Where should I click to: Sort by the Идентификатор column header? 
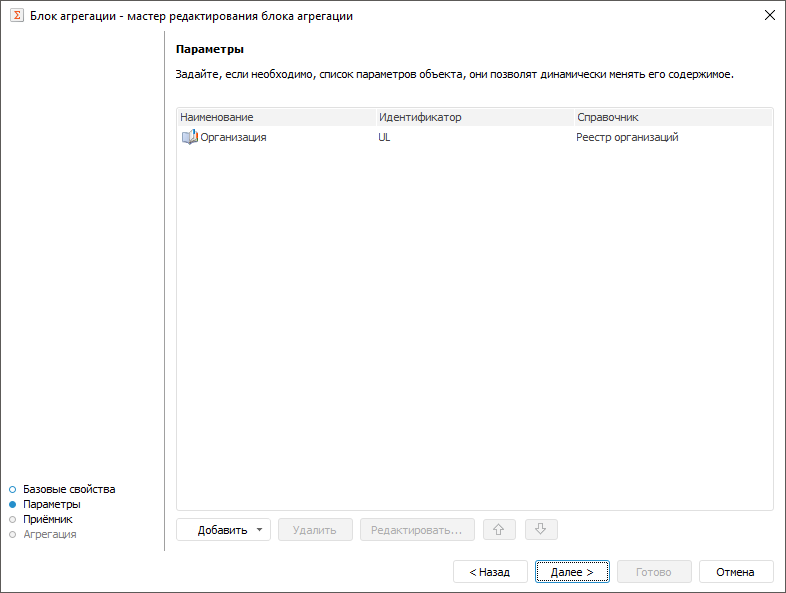pyautogui.click(x=420, y=117)
